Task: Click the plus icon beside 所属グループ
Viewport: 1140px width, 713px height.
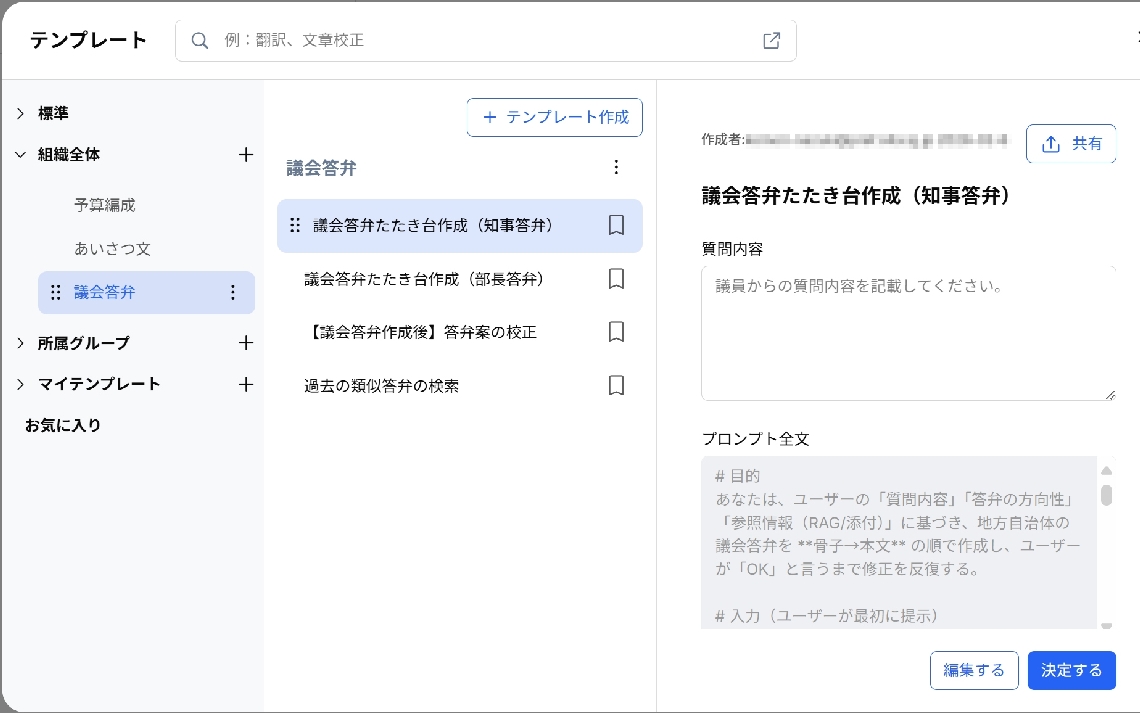Action: (x=245, y=343)
